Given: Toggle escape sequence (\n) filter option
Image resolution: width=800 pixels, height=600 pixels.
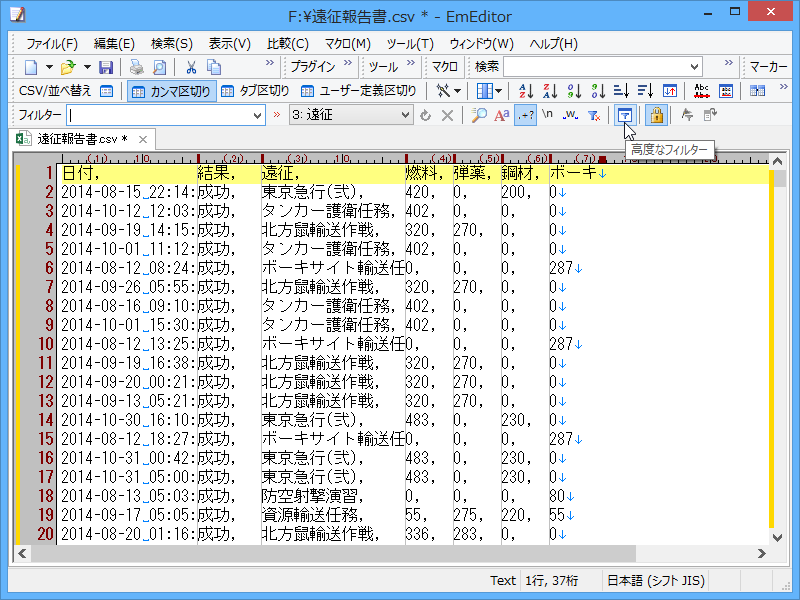Looking at the screenshot, I should pyautogui.click(x=547, y=114).
